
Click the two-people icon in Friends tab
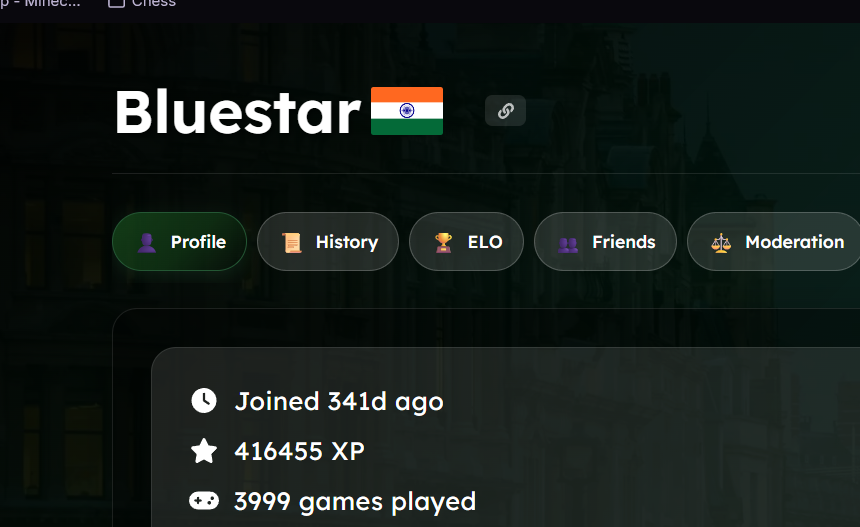click(x=568, y=244)
